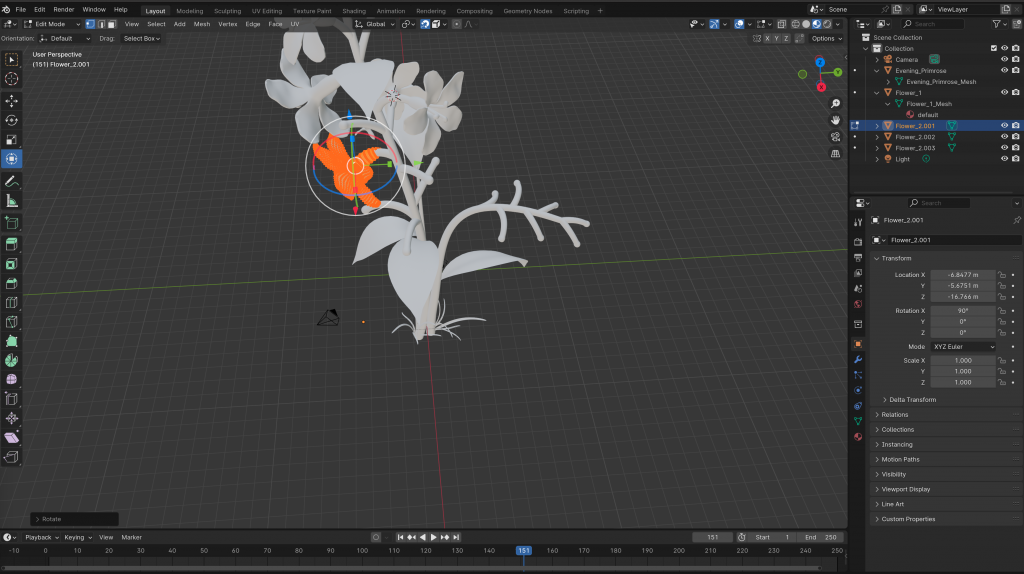Screen dimensions: 1024x574
Task: Open the Mesh menu in viewport header
Action: 202,24
